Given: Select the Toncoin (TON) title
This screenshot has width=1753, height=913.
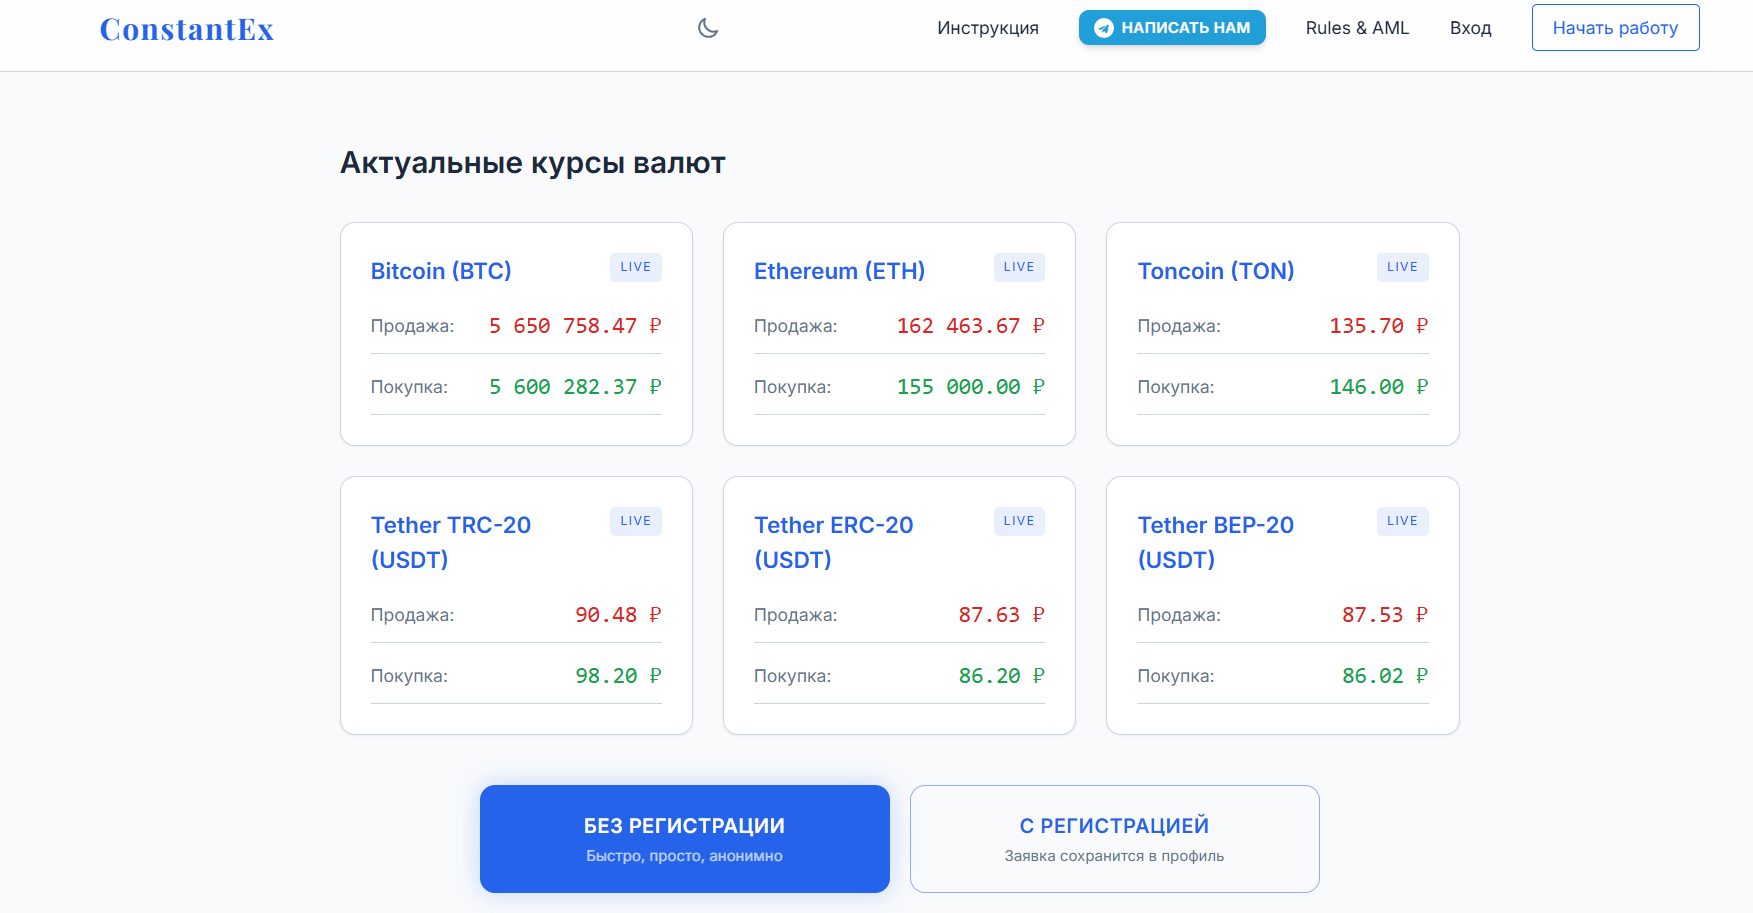Looking at the screenshot, I should tap(1216, 271).
